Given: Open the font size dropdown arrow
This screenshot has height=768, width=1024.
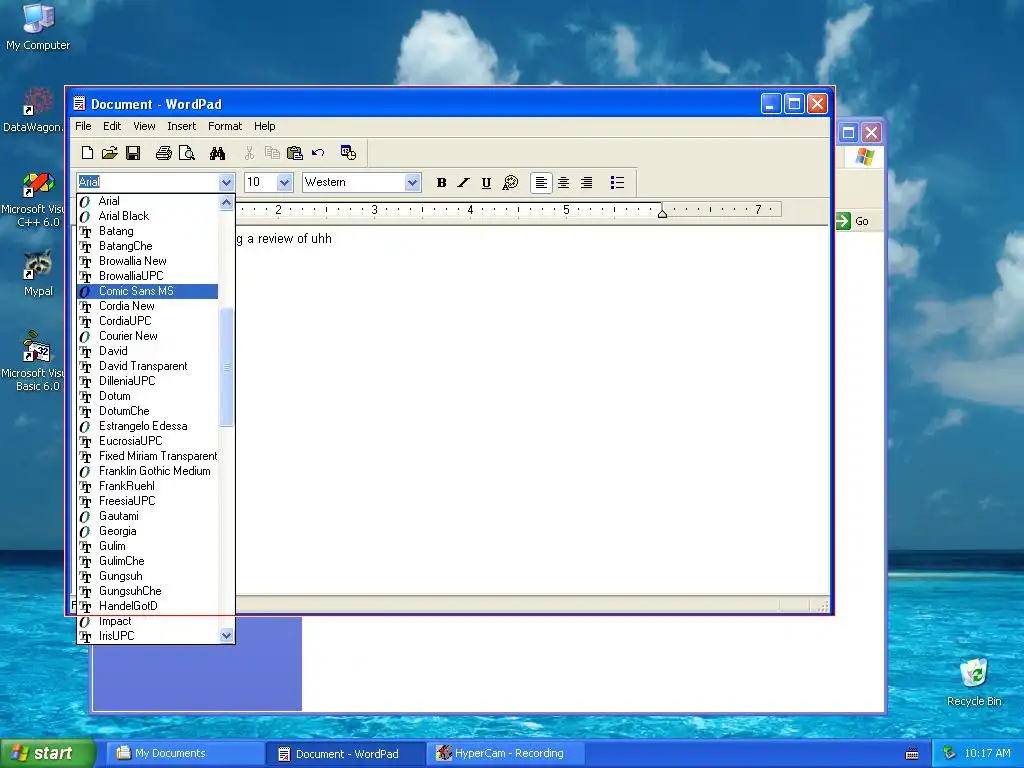Looking at the screenshot, I should coord(284,182).
